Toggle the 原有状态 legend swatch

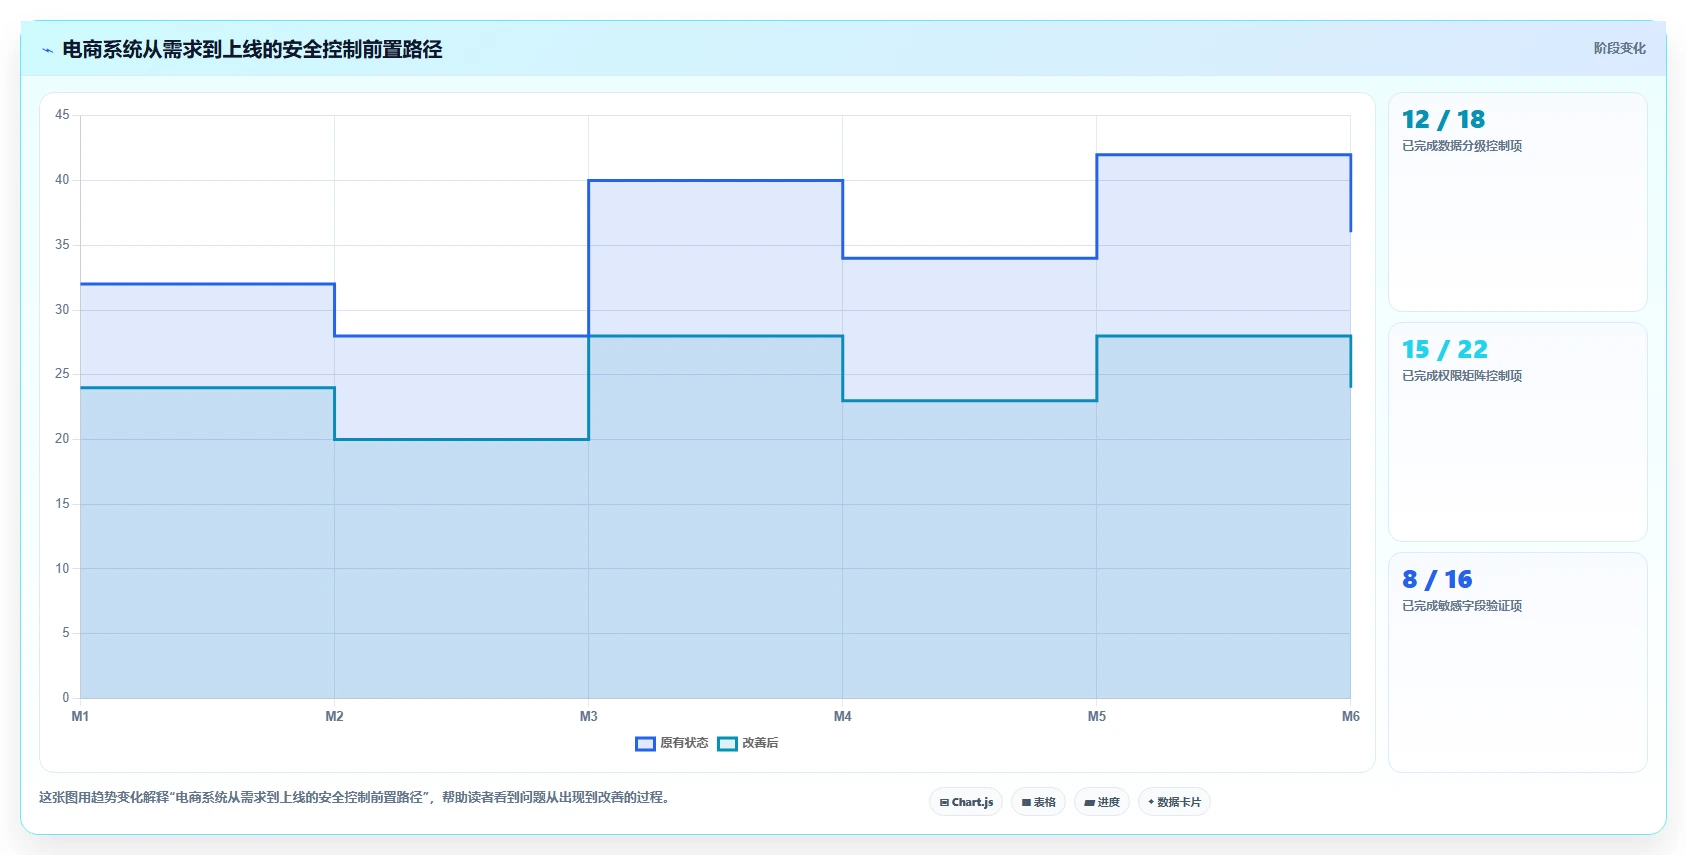click(x=645, y=743)
